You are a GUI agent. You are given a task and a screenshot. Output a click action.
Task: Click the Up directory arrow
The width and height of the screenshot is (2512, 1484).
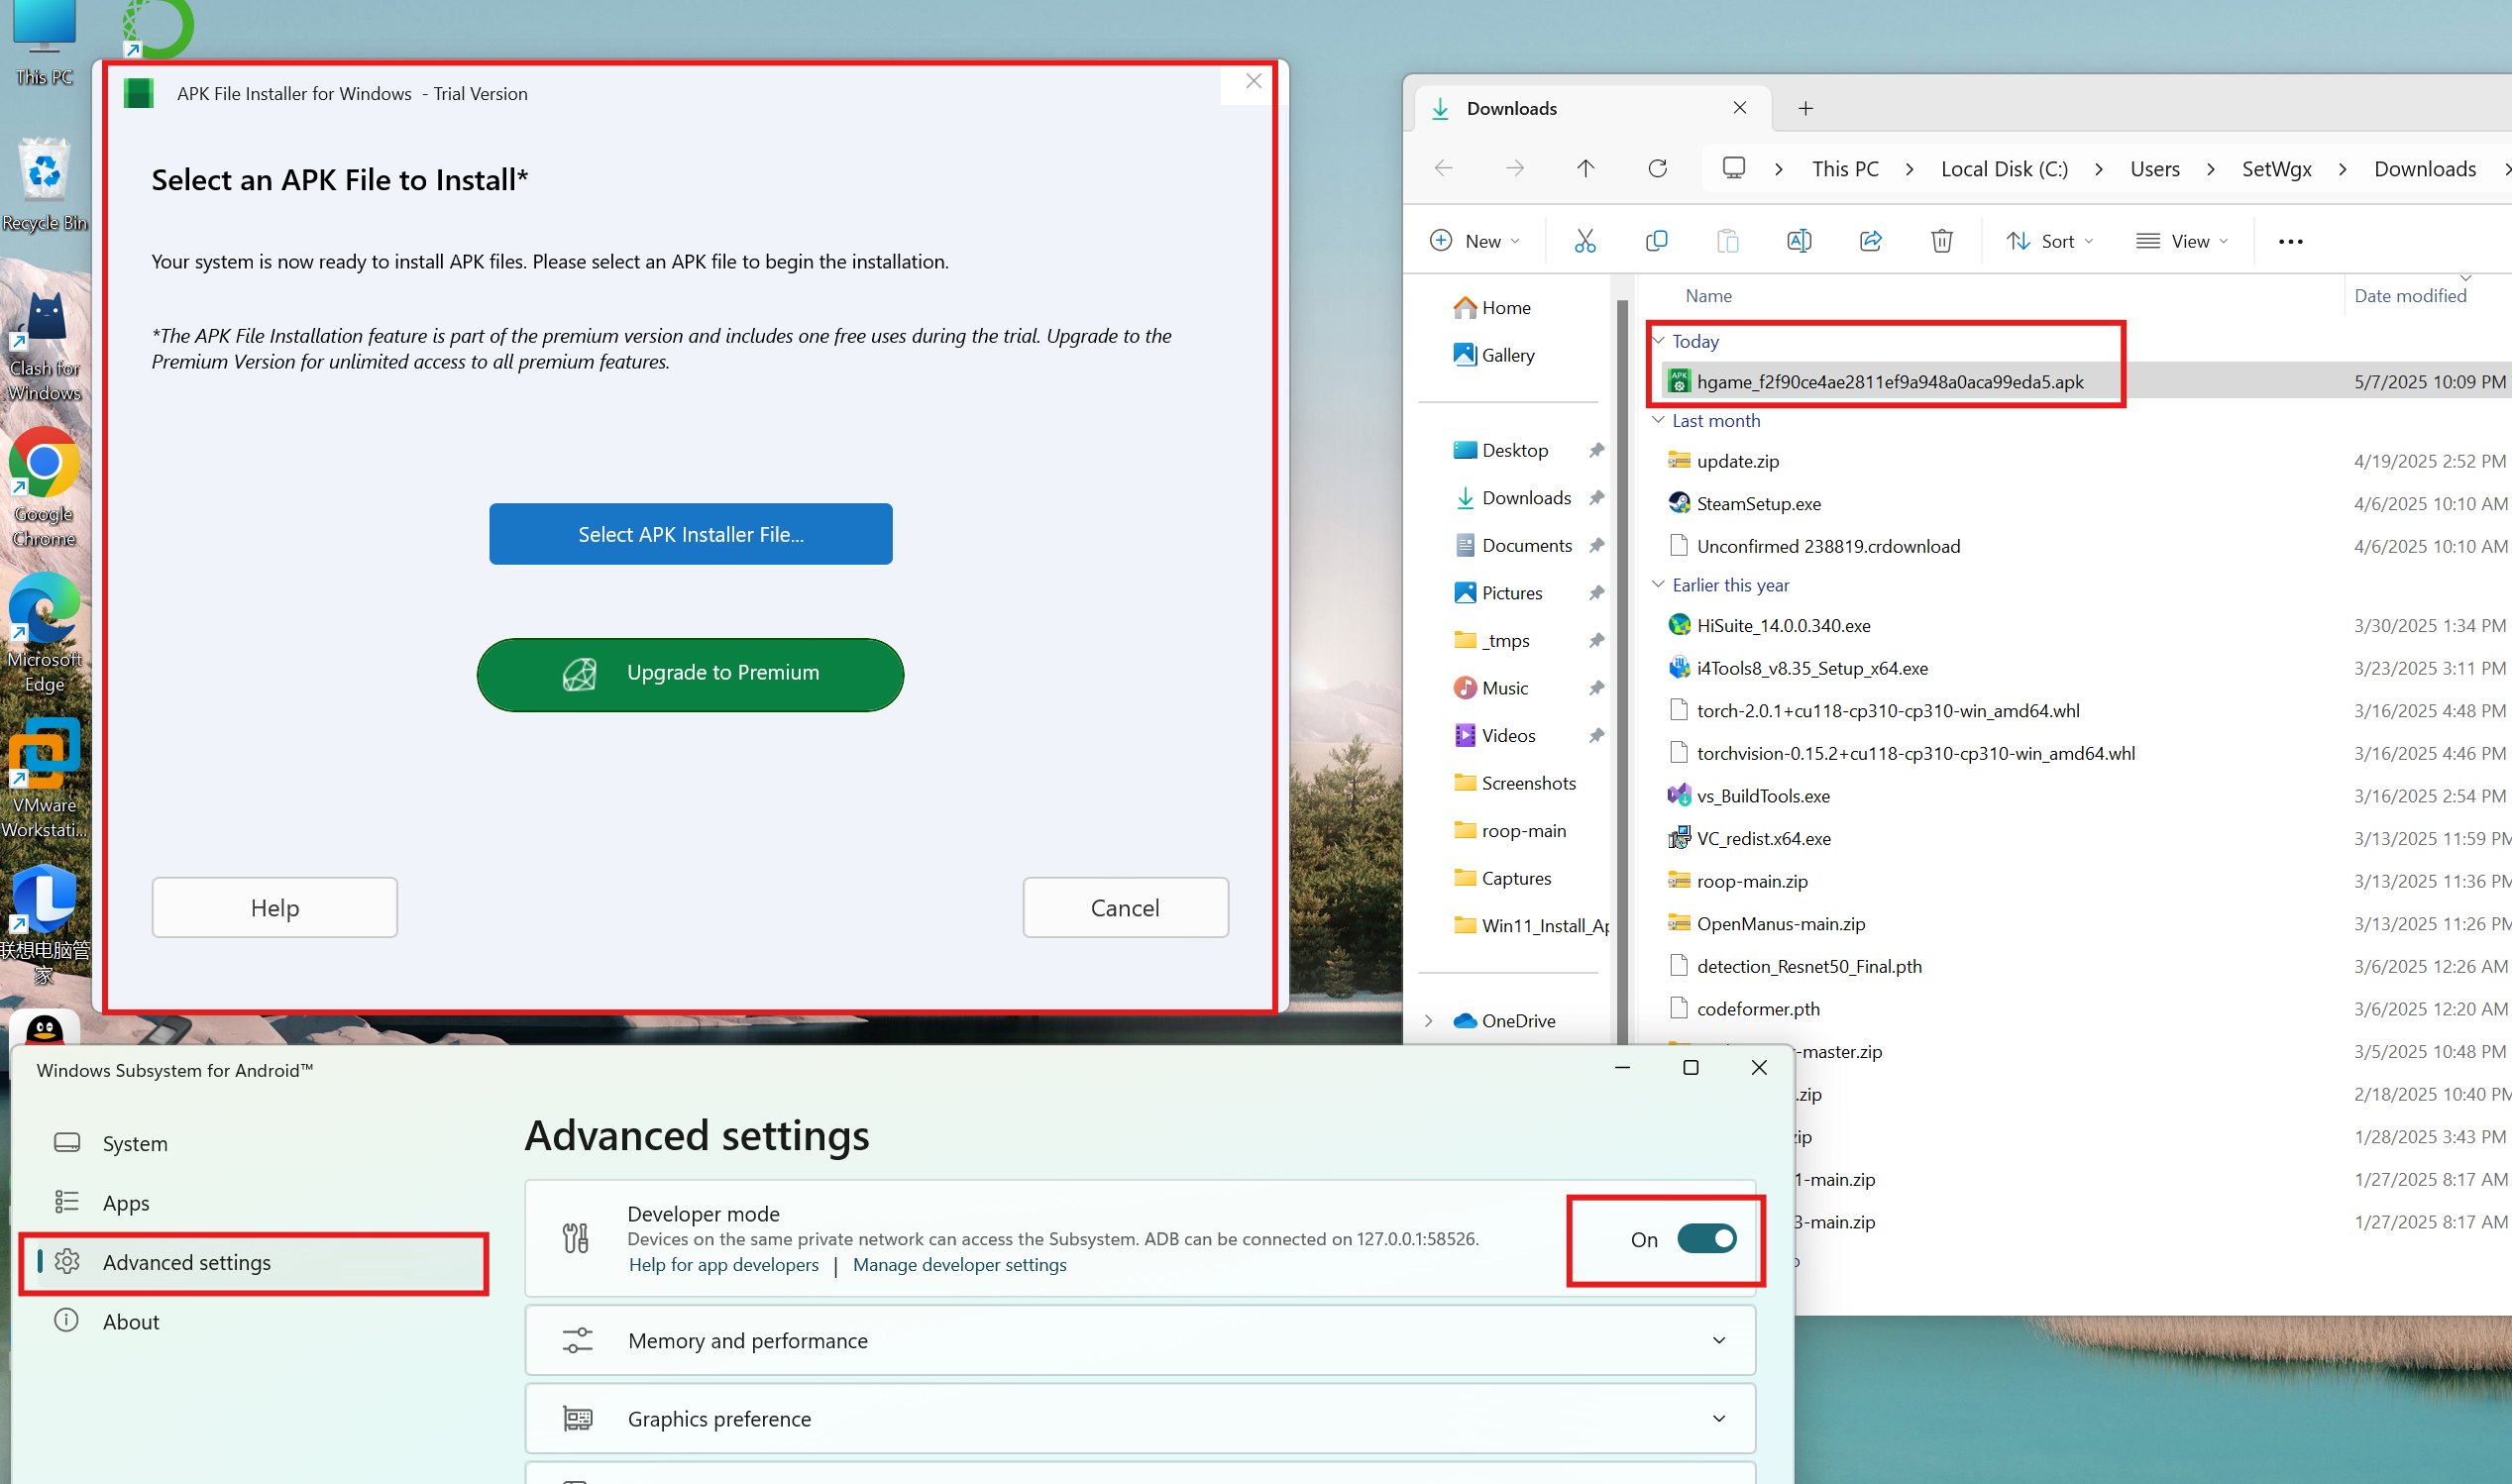tap(1585, 168)
